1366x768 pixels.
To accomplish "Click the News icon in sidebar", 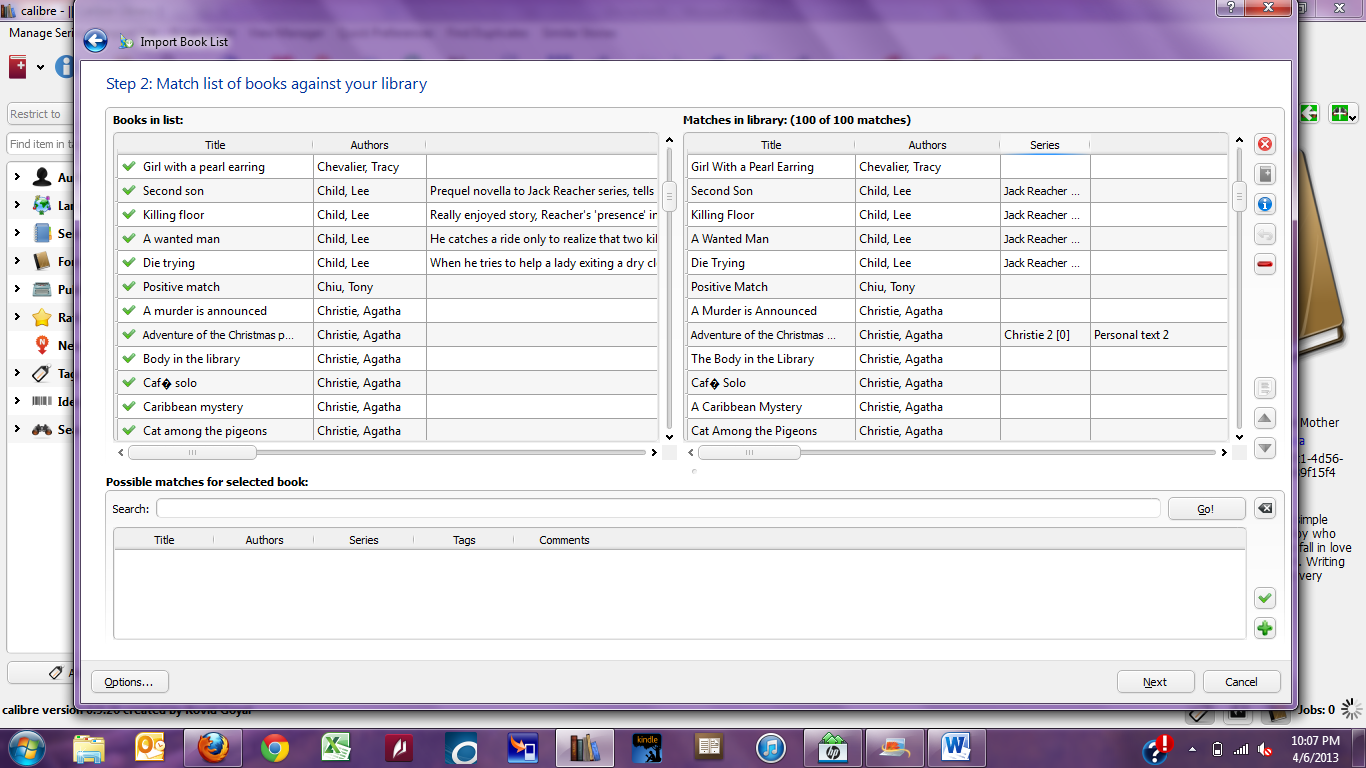I will click(42, 345).
